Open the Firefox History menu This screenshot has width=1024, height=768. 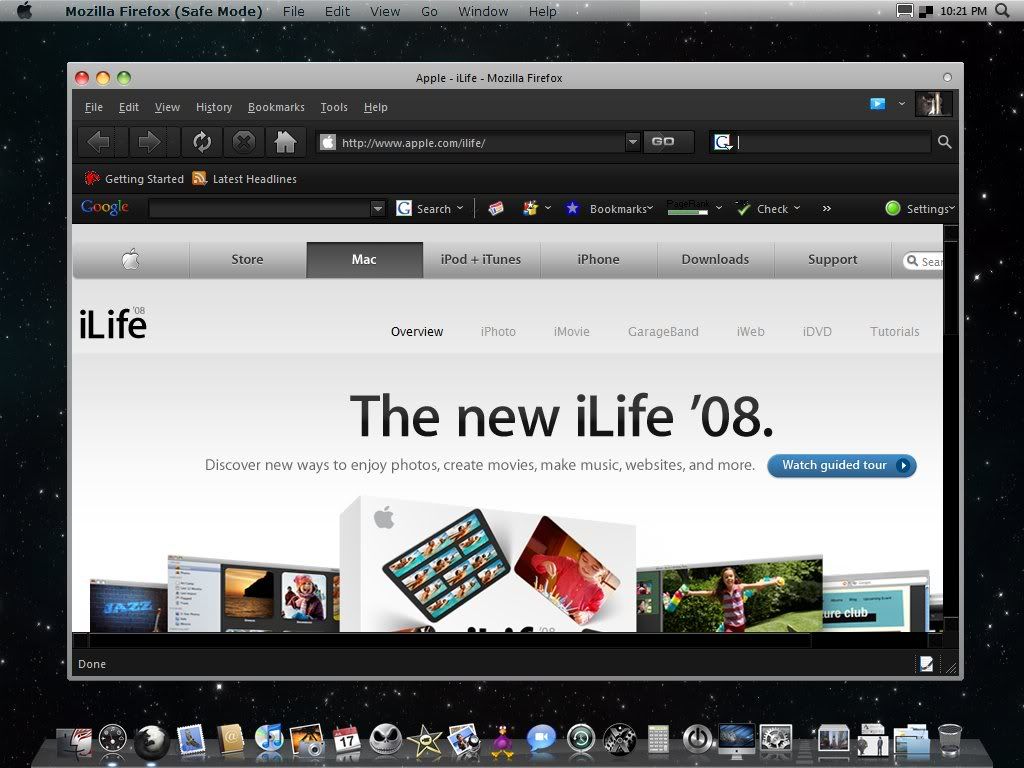(214, 107)
